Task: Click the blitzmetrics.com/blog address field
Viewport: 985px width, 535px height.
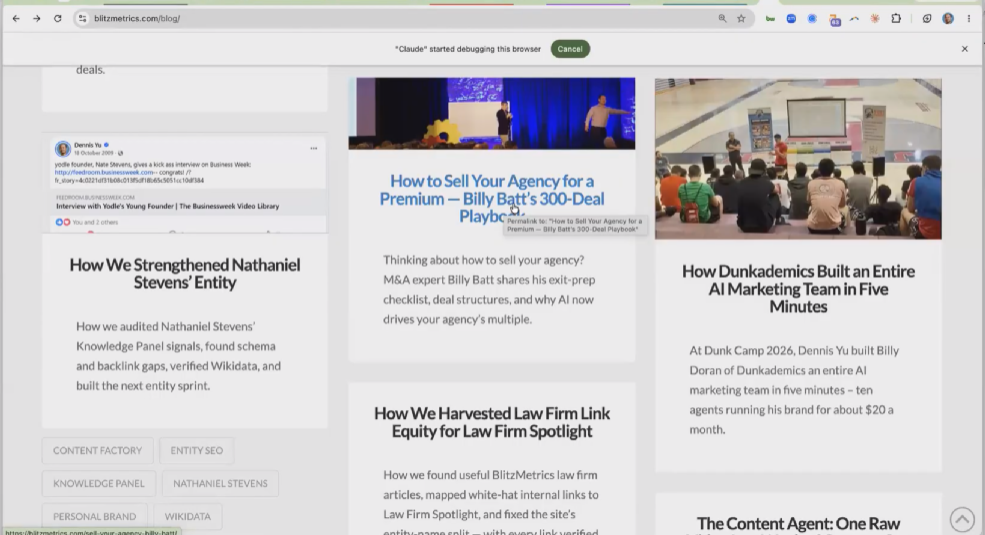Action: (402, 19)
